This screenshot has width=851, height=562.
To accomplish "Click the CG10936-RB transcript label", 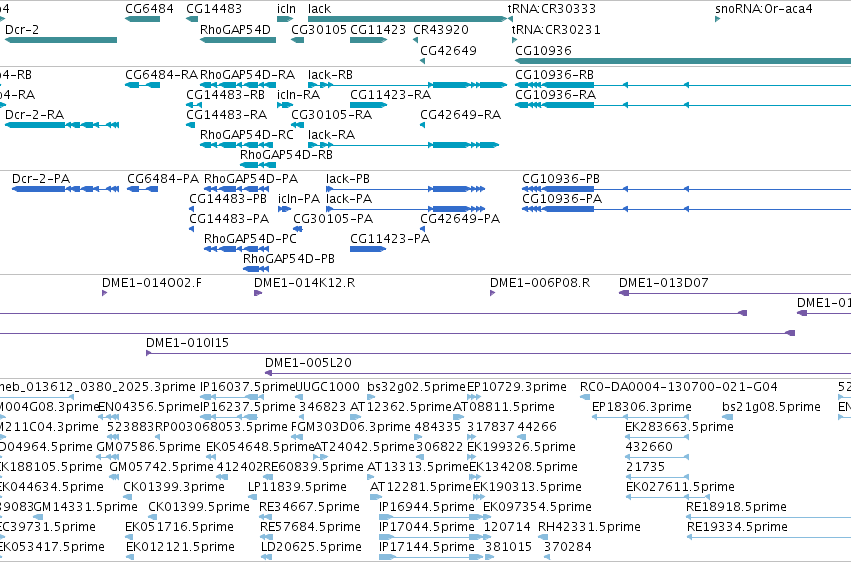I will click(x=554, y=75).
